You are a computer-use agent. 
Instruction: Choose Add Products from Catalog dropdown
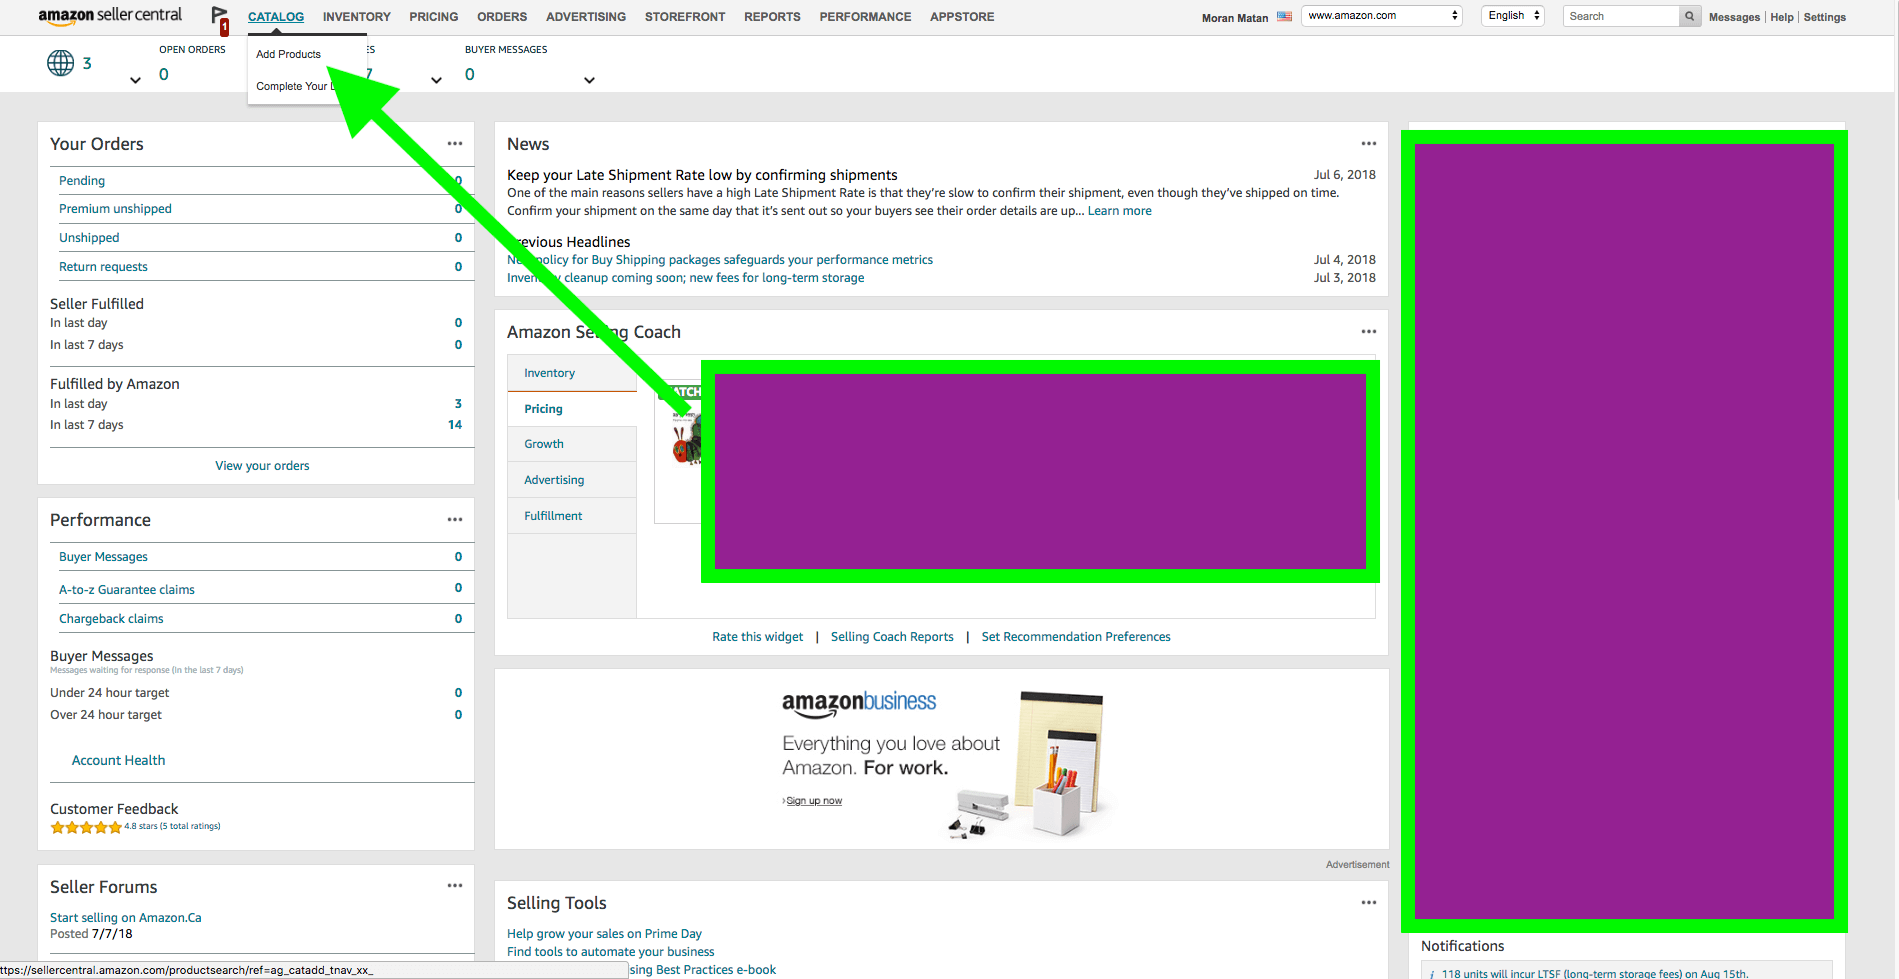pyautogui.click(x=289, y=54)
